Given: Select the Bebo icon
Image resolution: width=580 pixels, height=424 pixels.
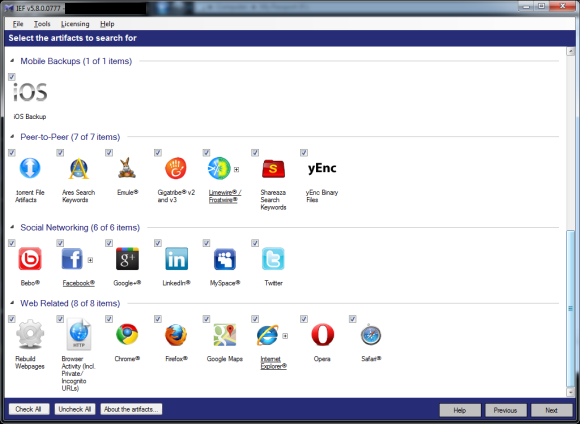Looking at the screenshot, I should pyautogui.click(x=30, y=259).
